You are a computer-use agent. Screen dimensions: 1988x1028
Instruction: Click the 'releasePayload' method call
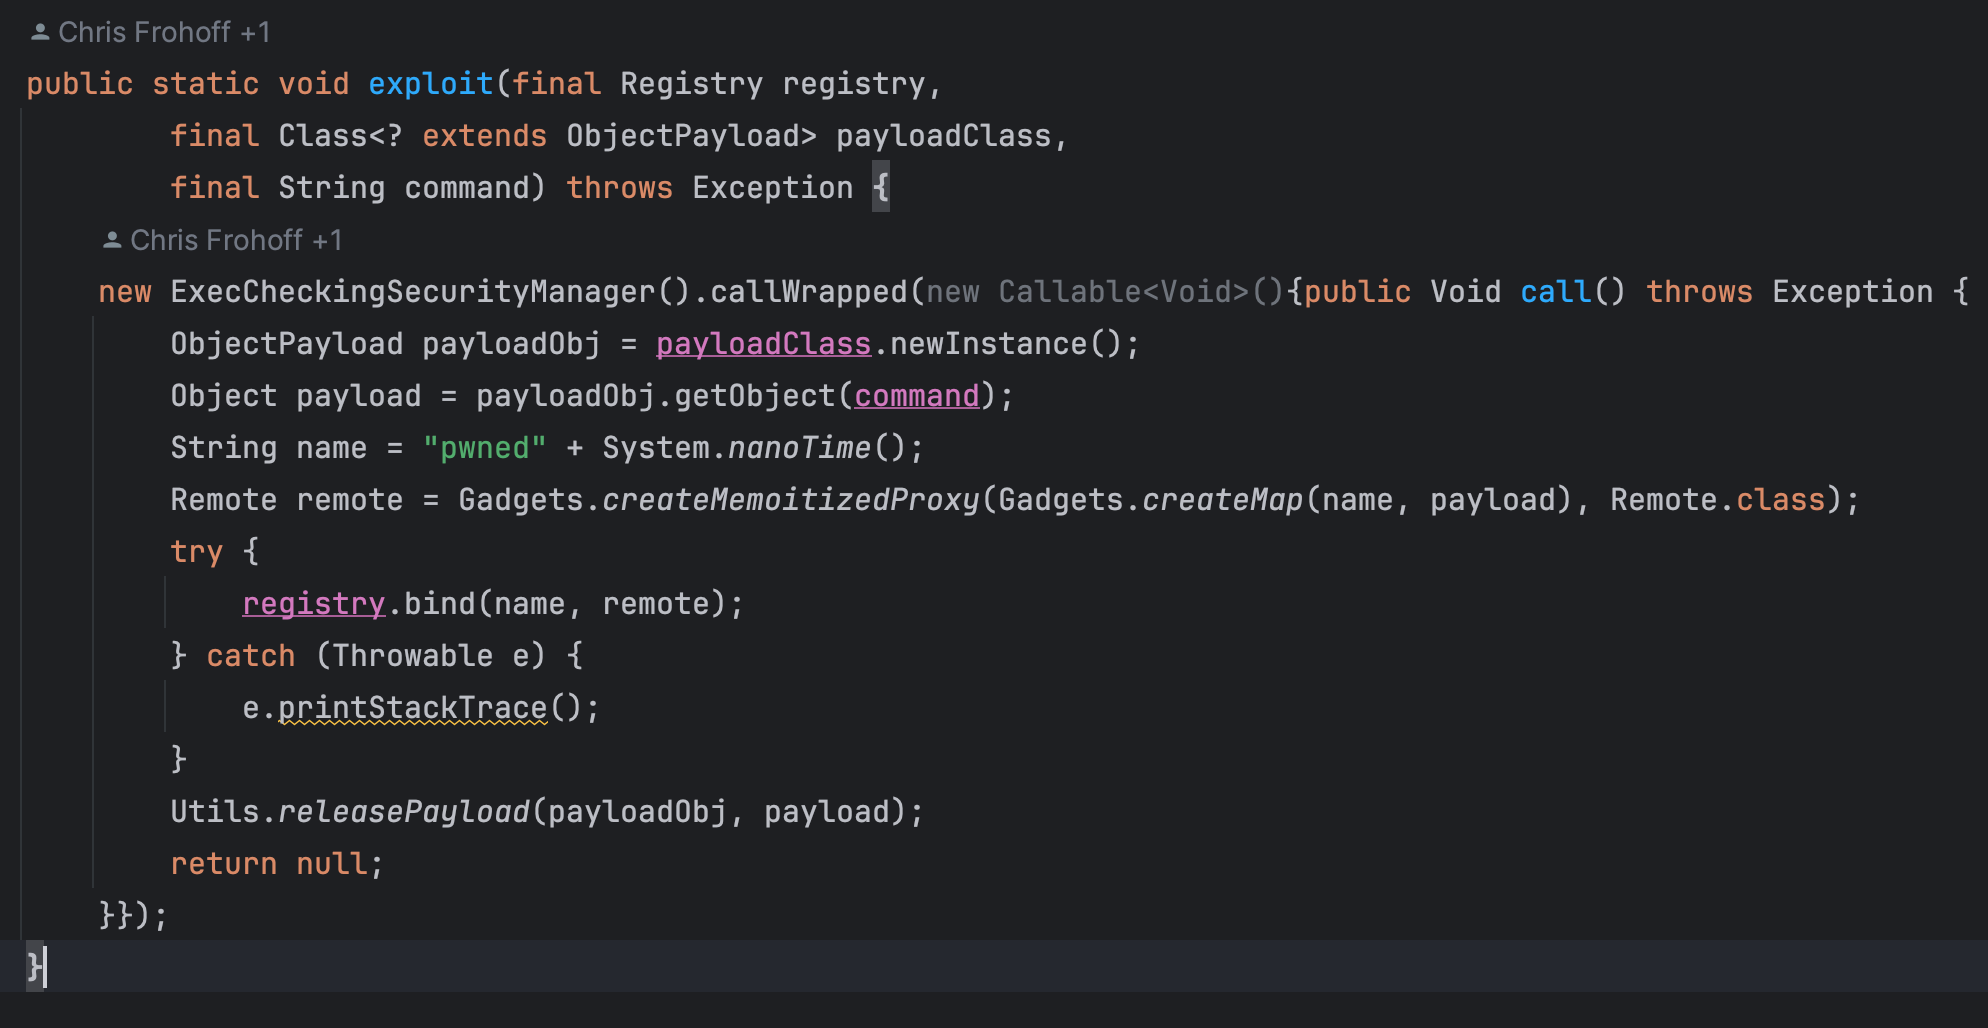(x=404, y=812)
